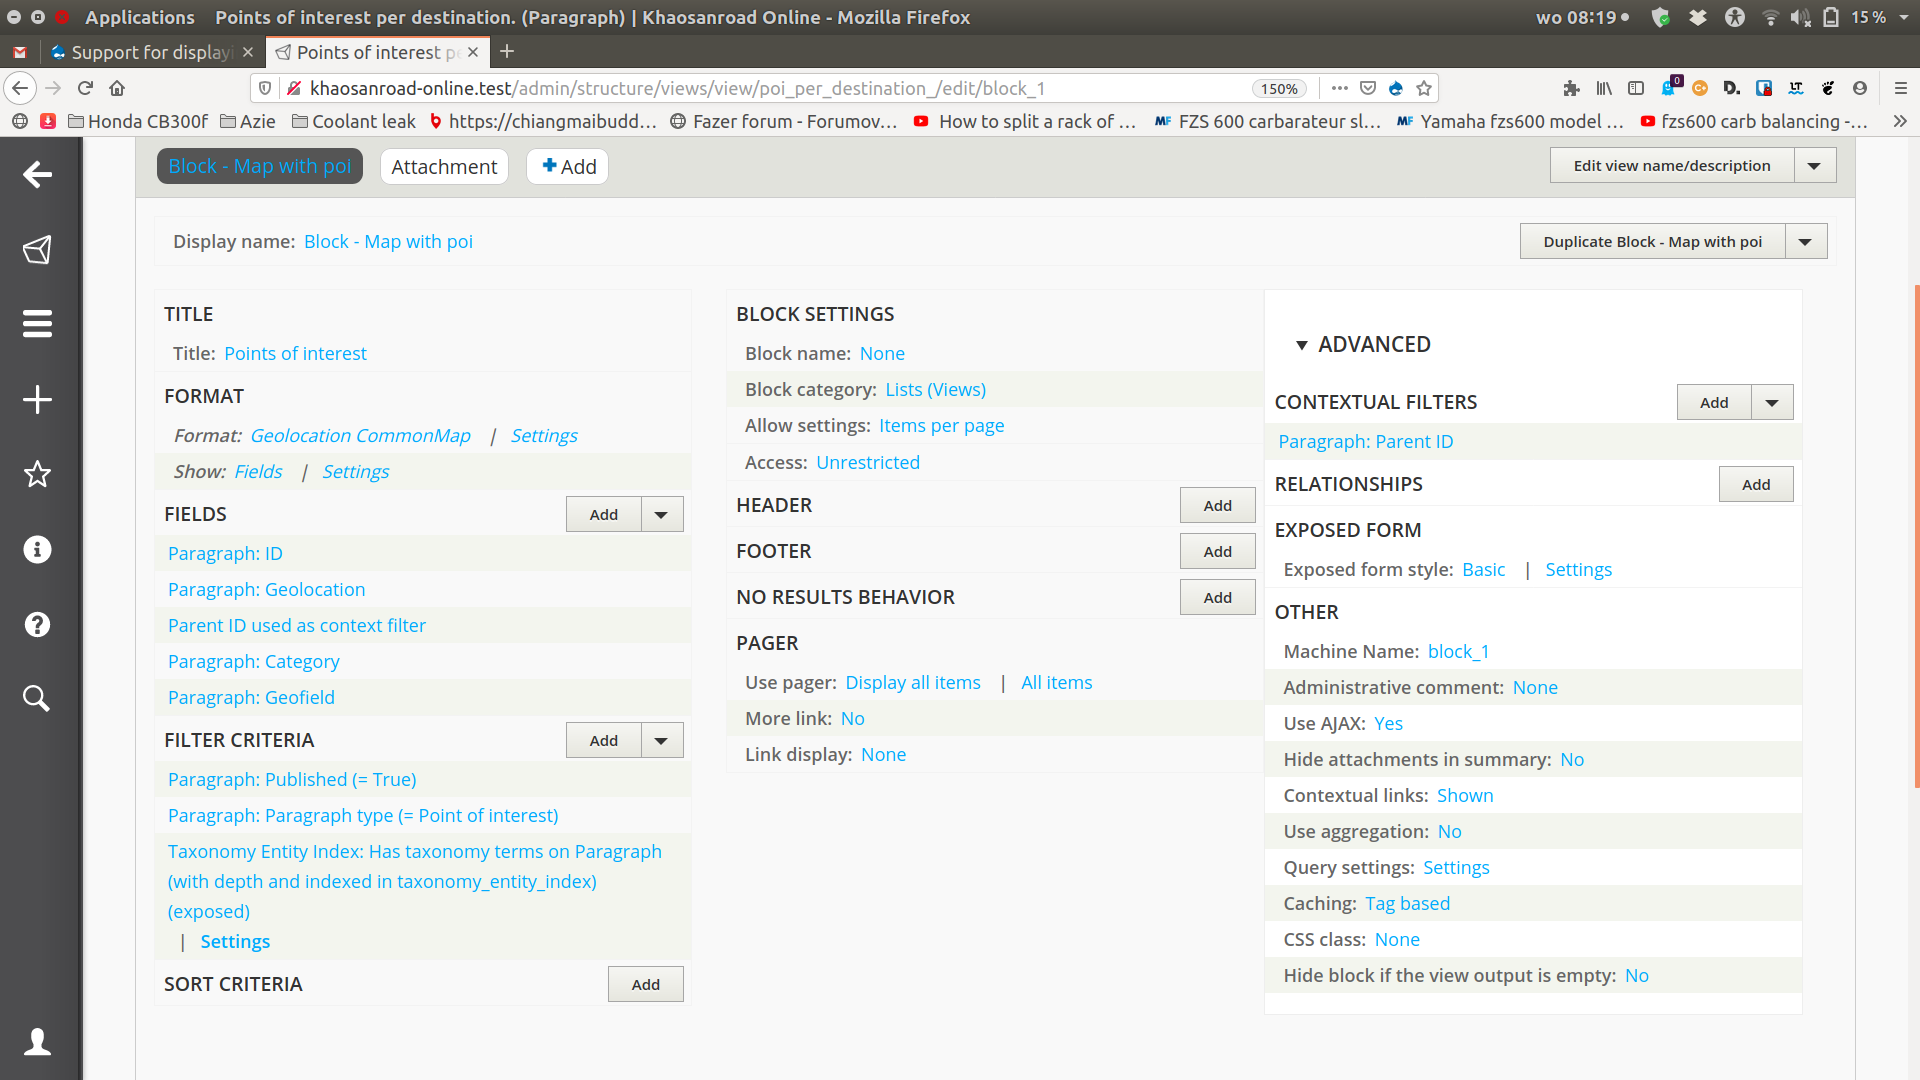Open Contextual Filters Add dropdown arrow

pyautogui.click(x=1771, y=403)
